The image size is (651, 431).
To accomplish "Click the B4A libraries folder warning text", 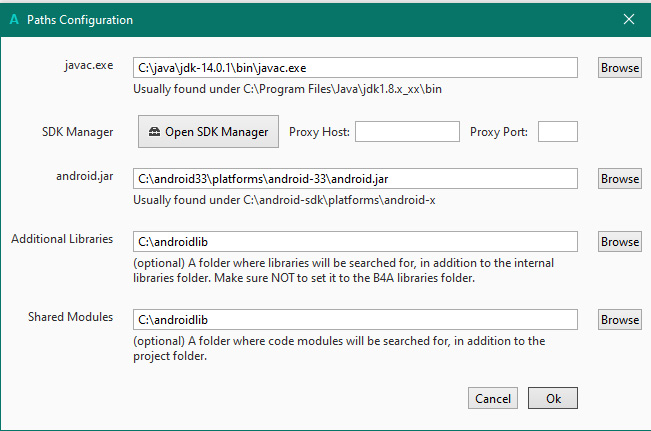I will click(343, 270).
